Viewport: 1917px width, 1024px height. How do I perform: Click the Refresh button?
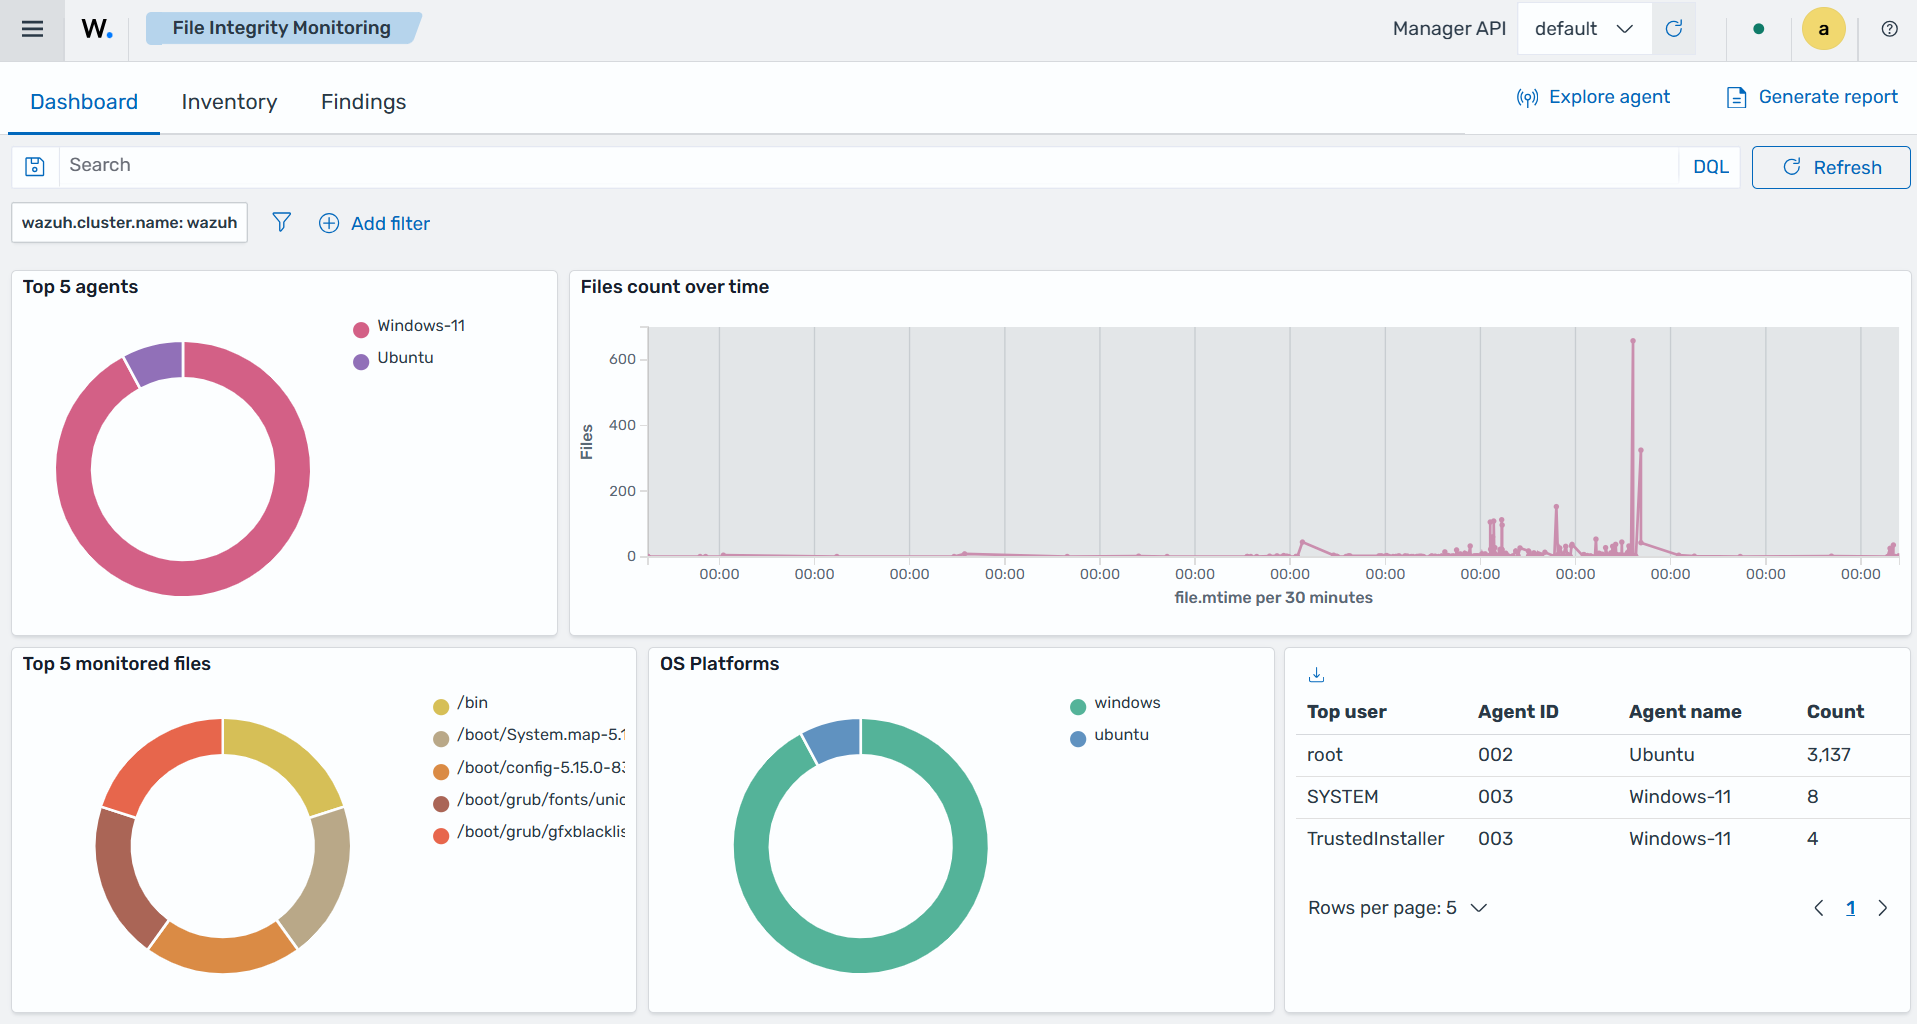click(1831, 167)
